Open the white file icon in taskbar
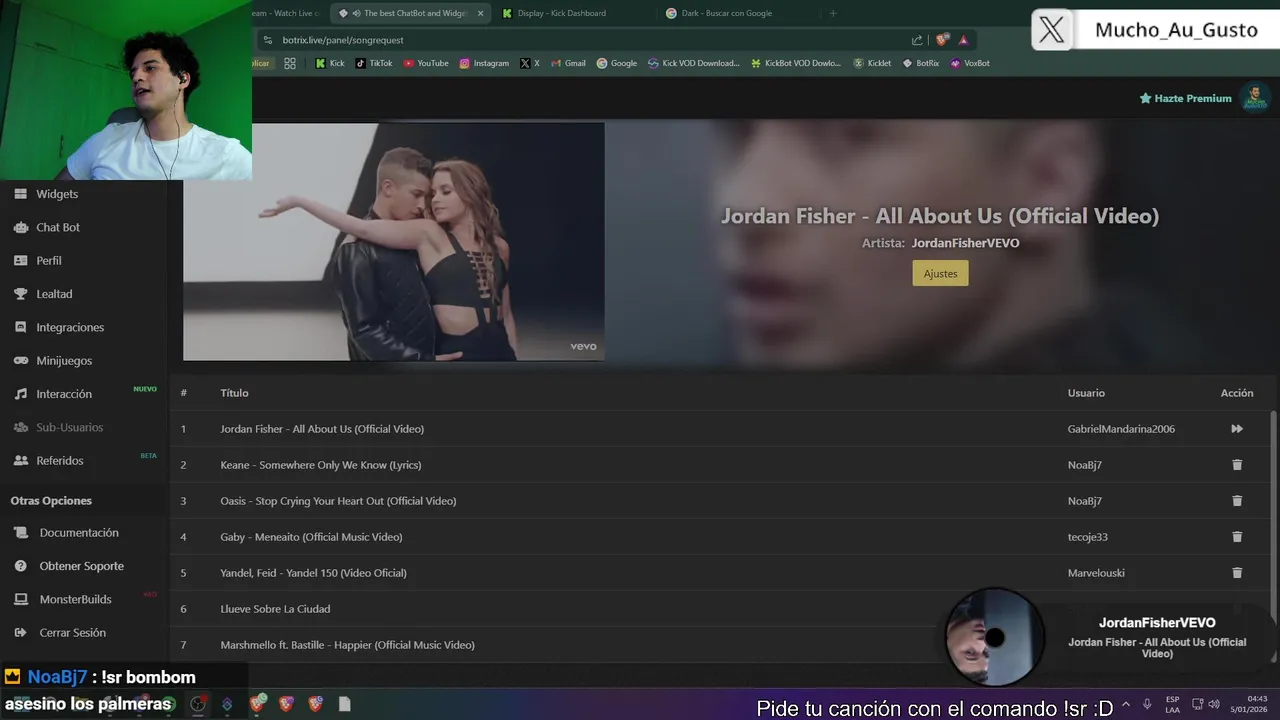Viewport: 1280px width, 720px height. pos(344,704)
